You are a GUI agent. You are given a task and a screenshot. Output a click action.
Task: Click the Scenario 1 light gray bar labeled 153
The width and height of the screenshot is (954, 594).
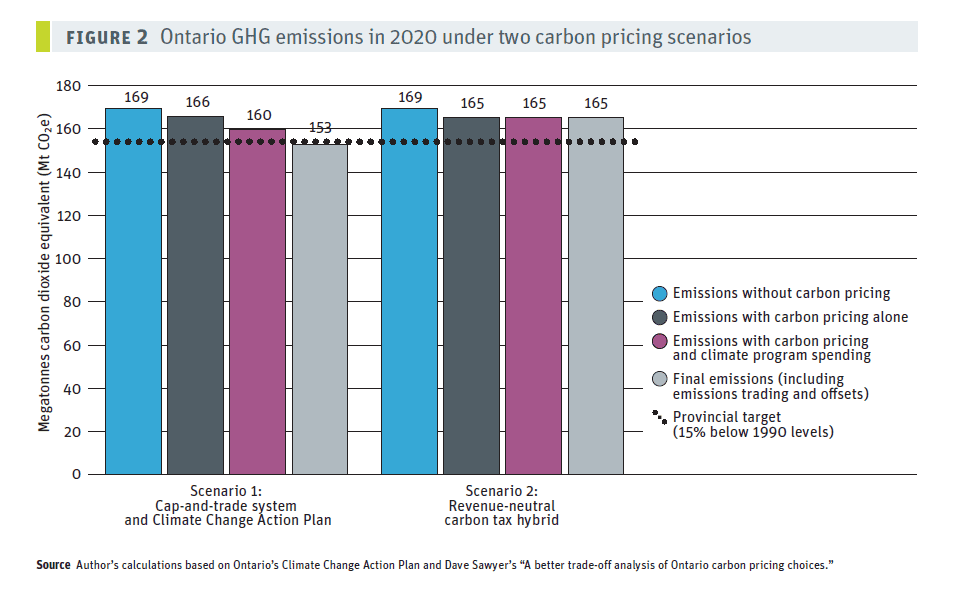pos(320,309)
